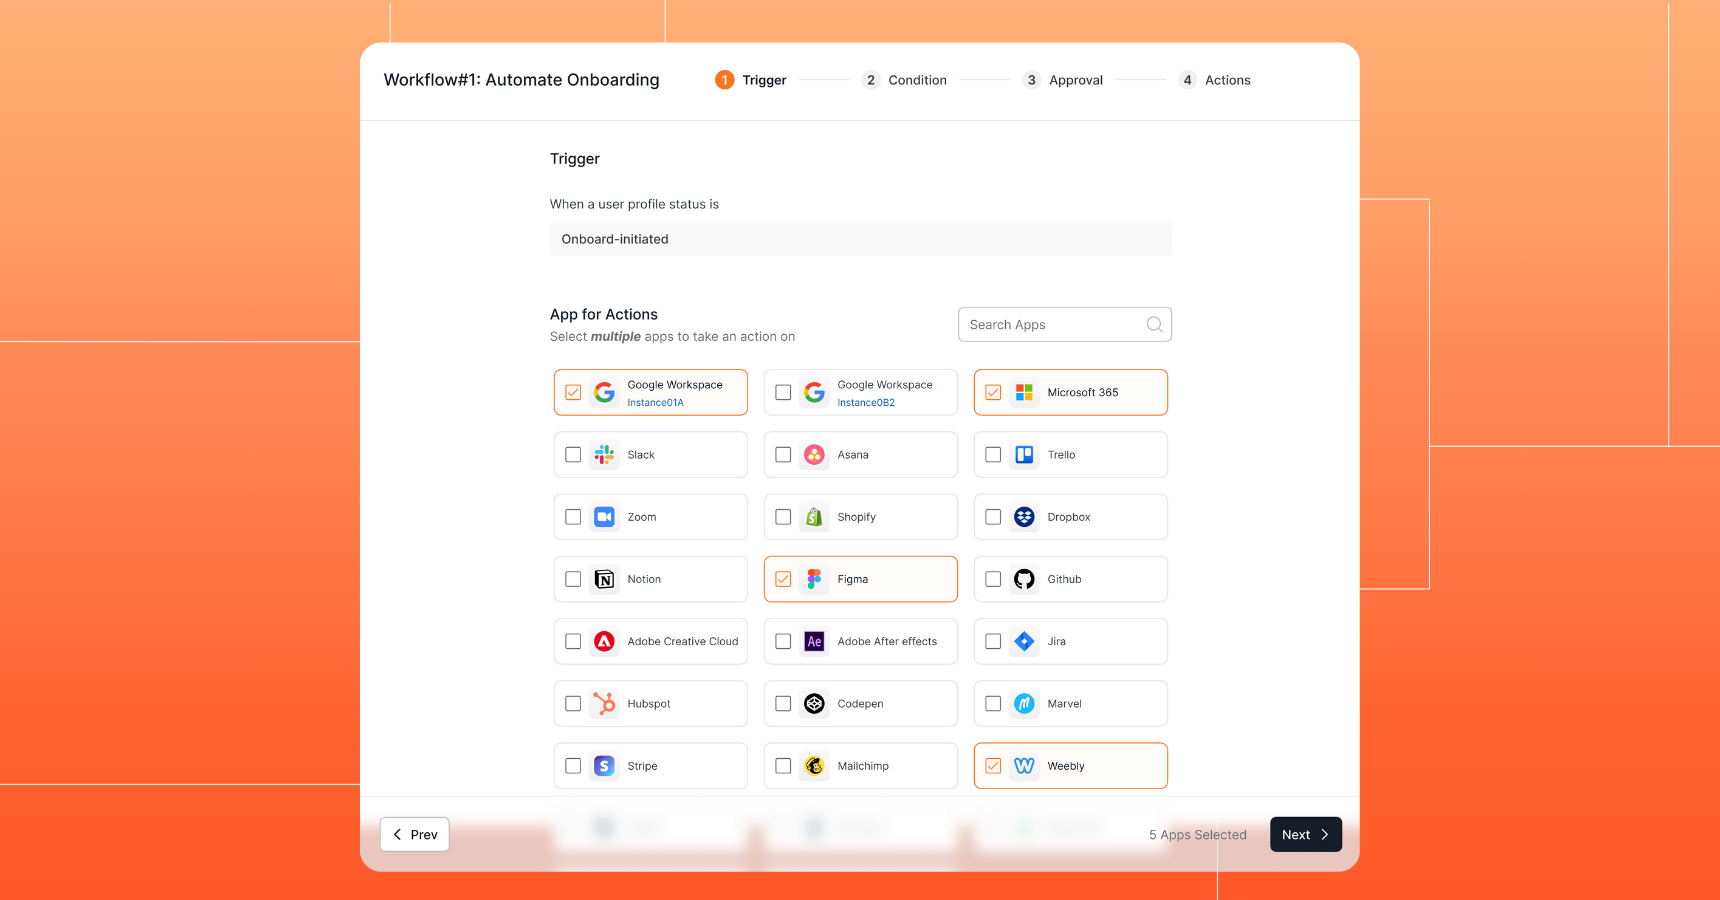This screenshot has height=900, width=1720.
Task: Click the Notion app icon
Action: 604,579
